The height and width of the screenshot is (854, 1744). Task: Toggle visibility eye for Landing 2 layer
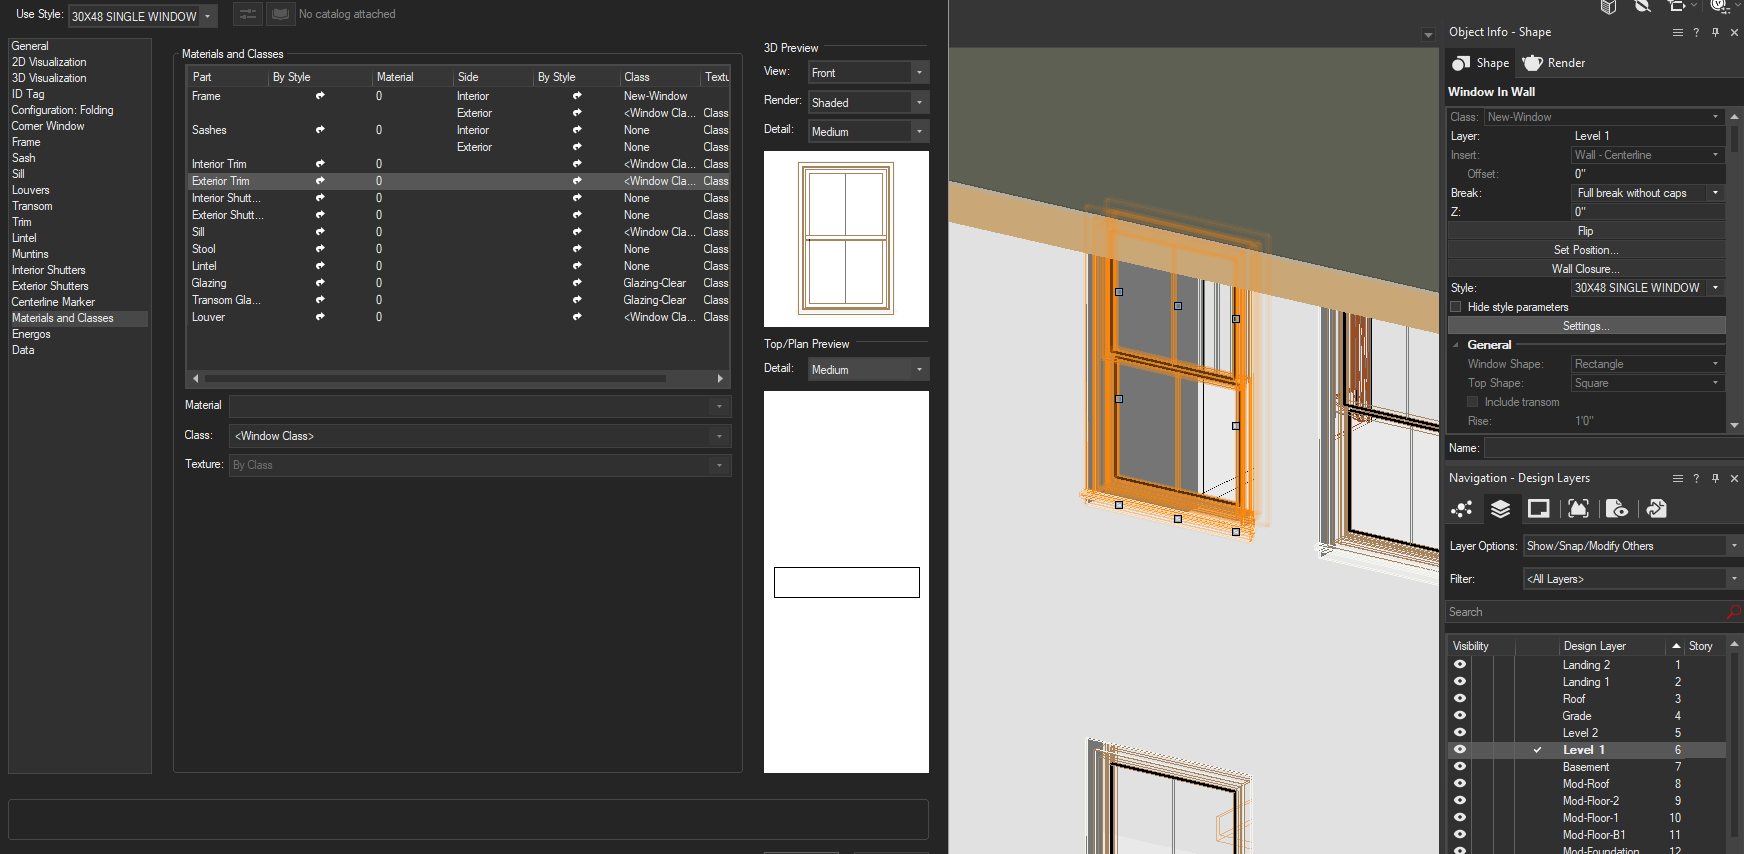click(x=1460, y=665)
